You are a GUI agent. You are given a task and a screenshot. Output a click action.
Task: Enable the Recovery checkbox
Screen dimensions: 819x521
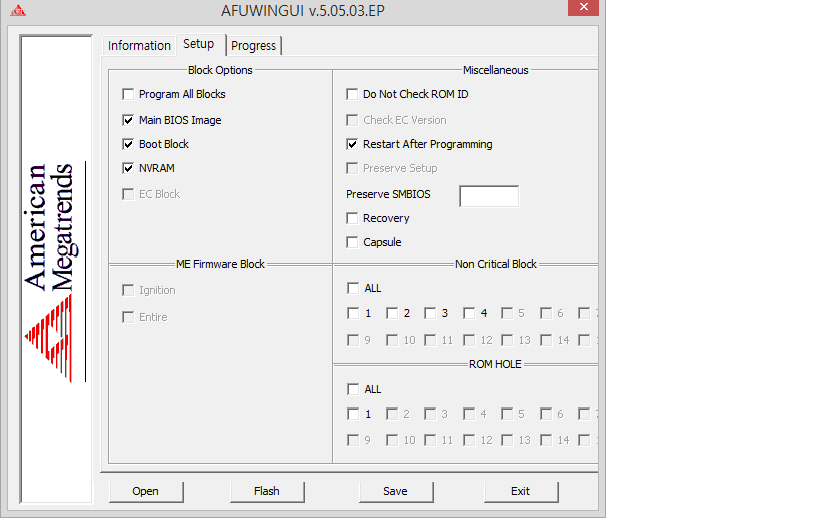(x=352, y=218)
